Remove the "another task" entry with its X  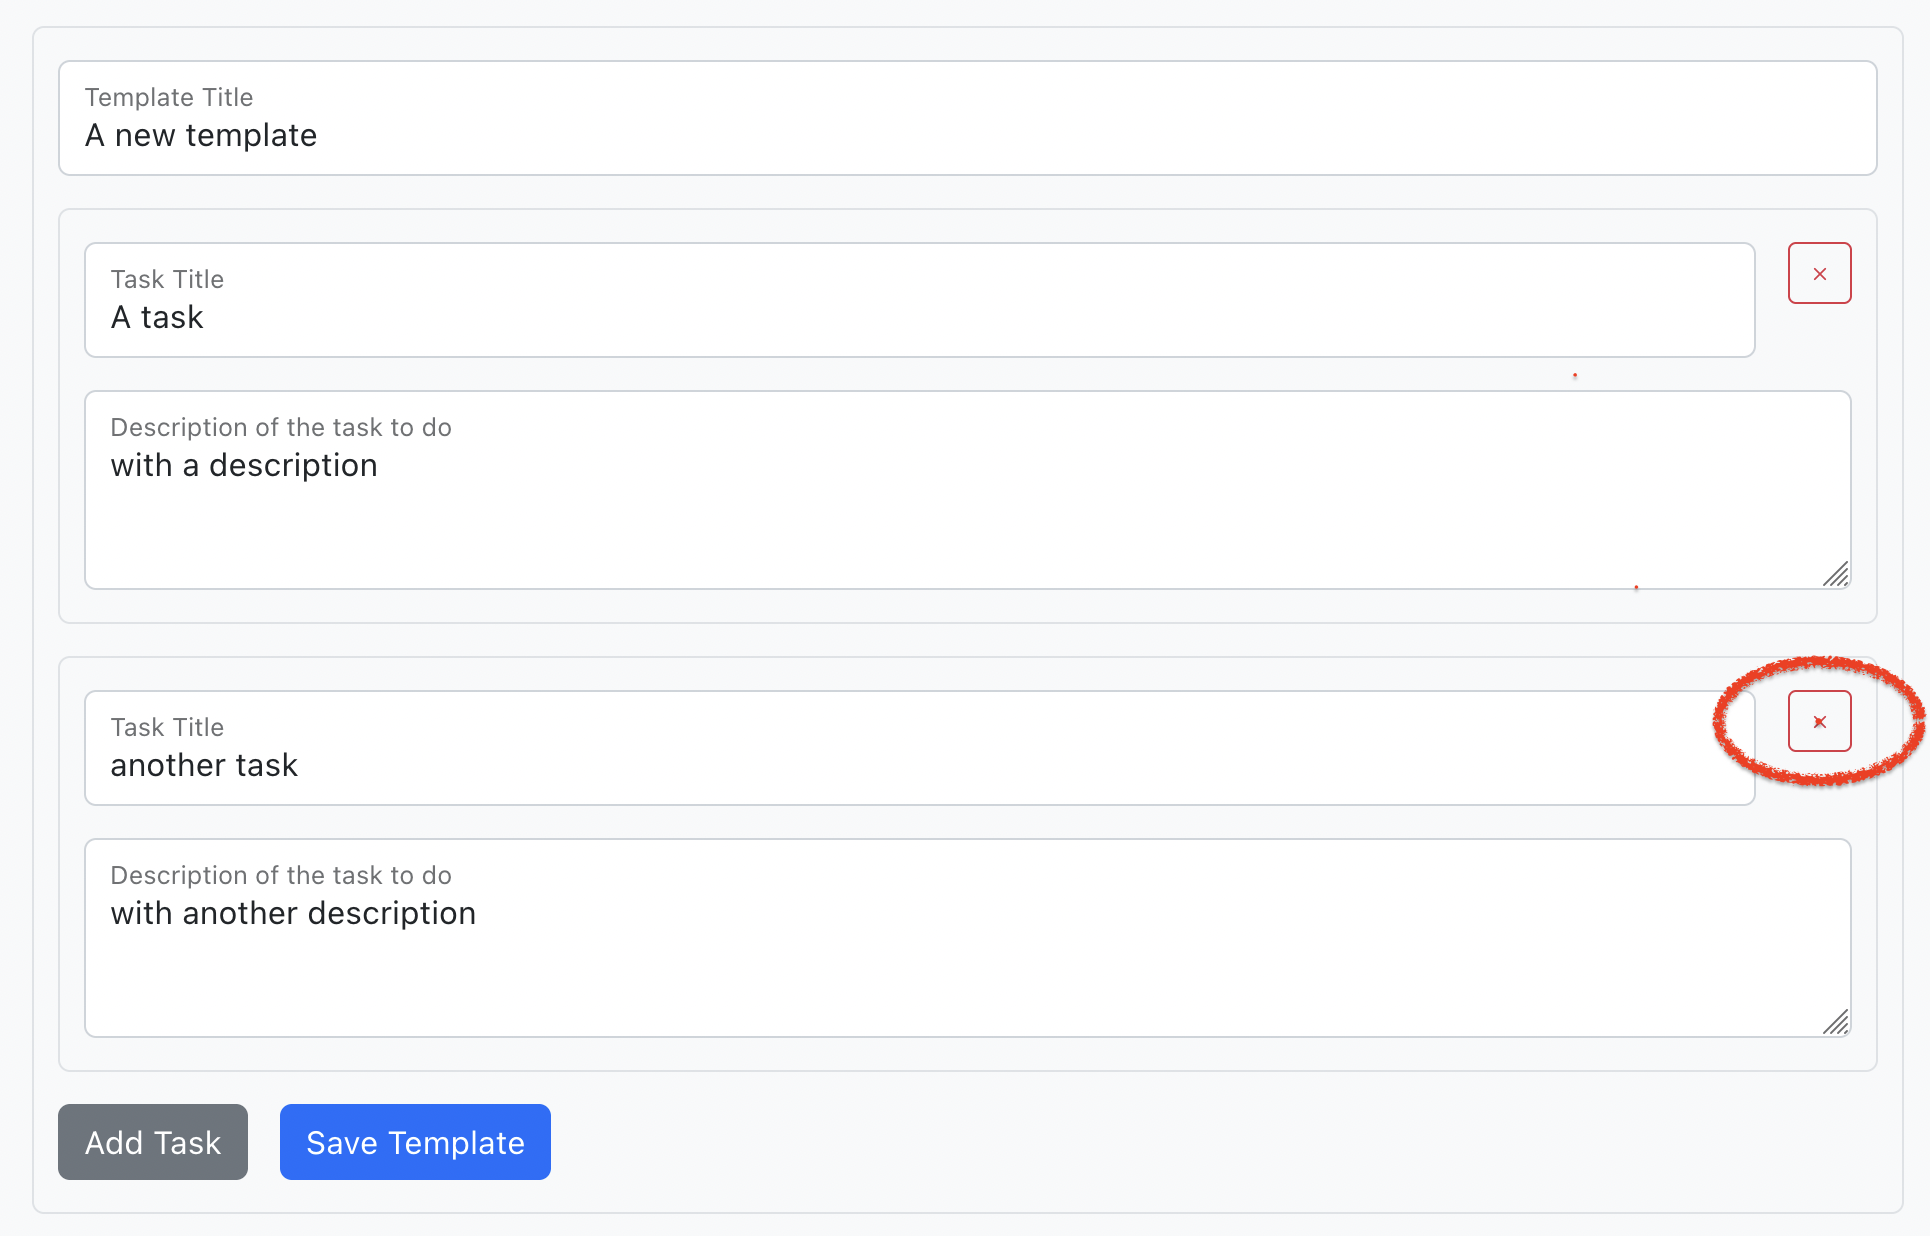pos(1819,721)
